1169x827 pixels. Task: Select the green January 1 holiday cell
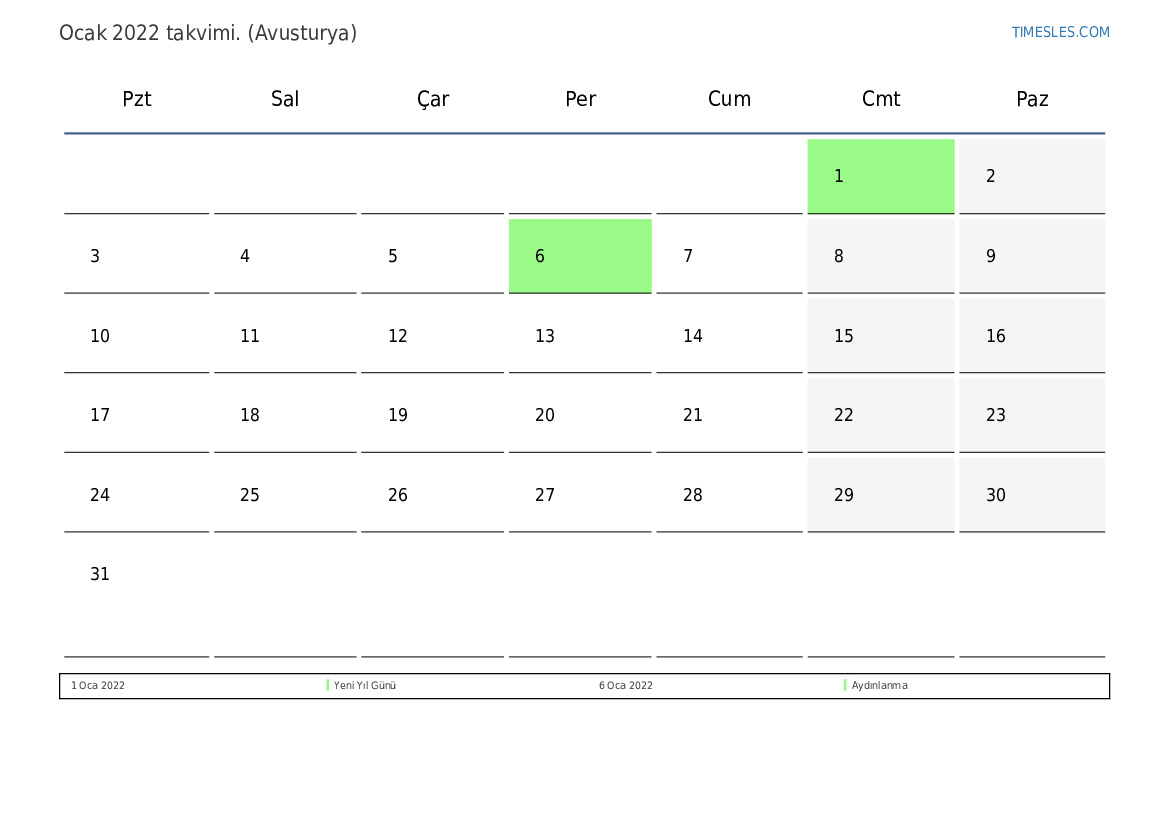880,176
